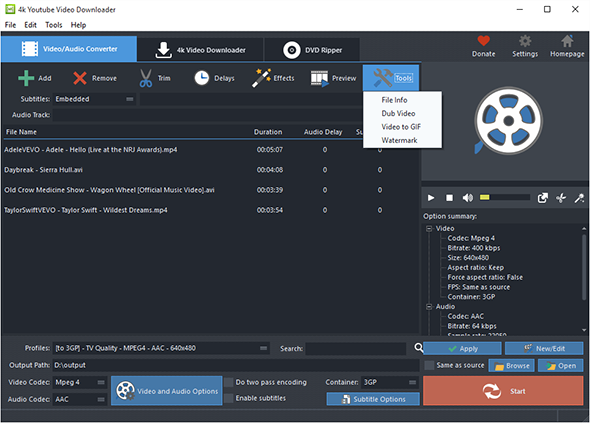Click Browse for output path
The image size is (590, 423).
pos(511,365)
